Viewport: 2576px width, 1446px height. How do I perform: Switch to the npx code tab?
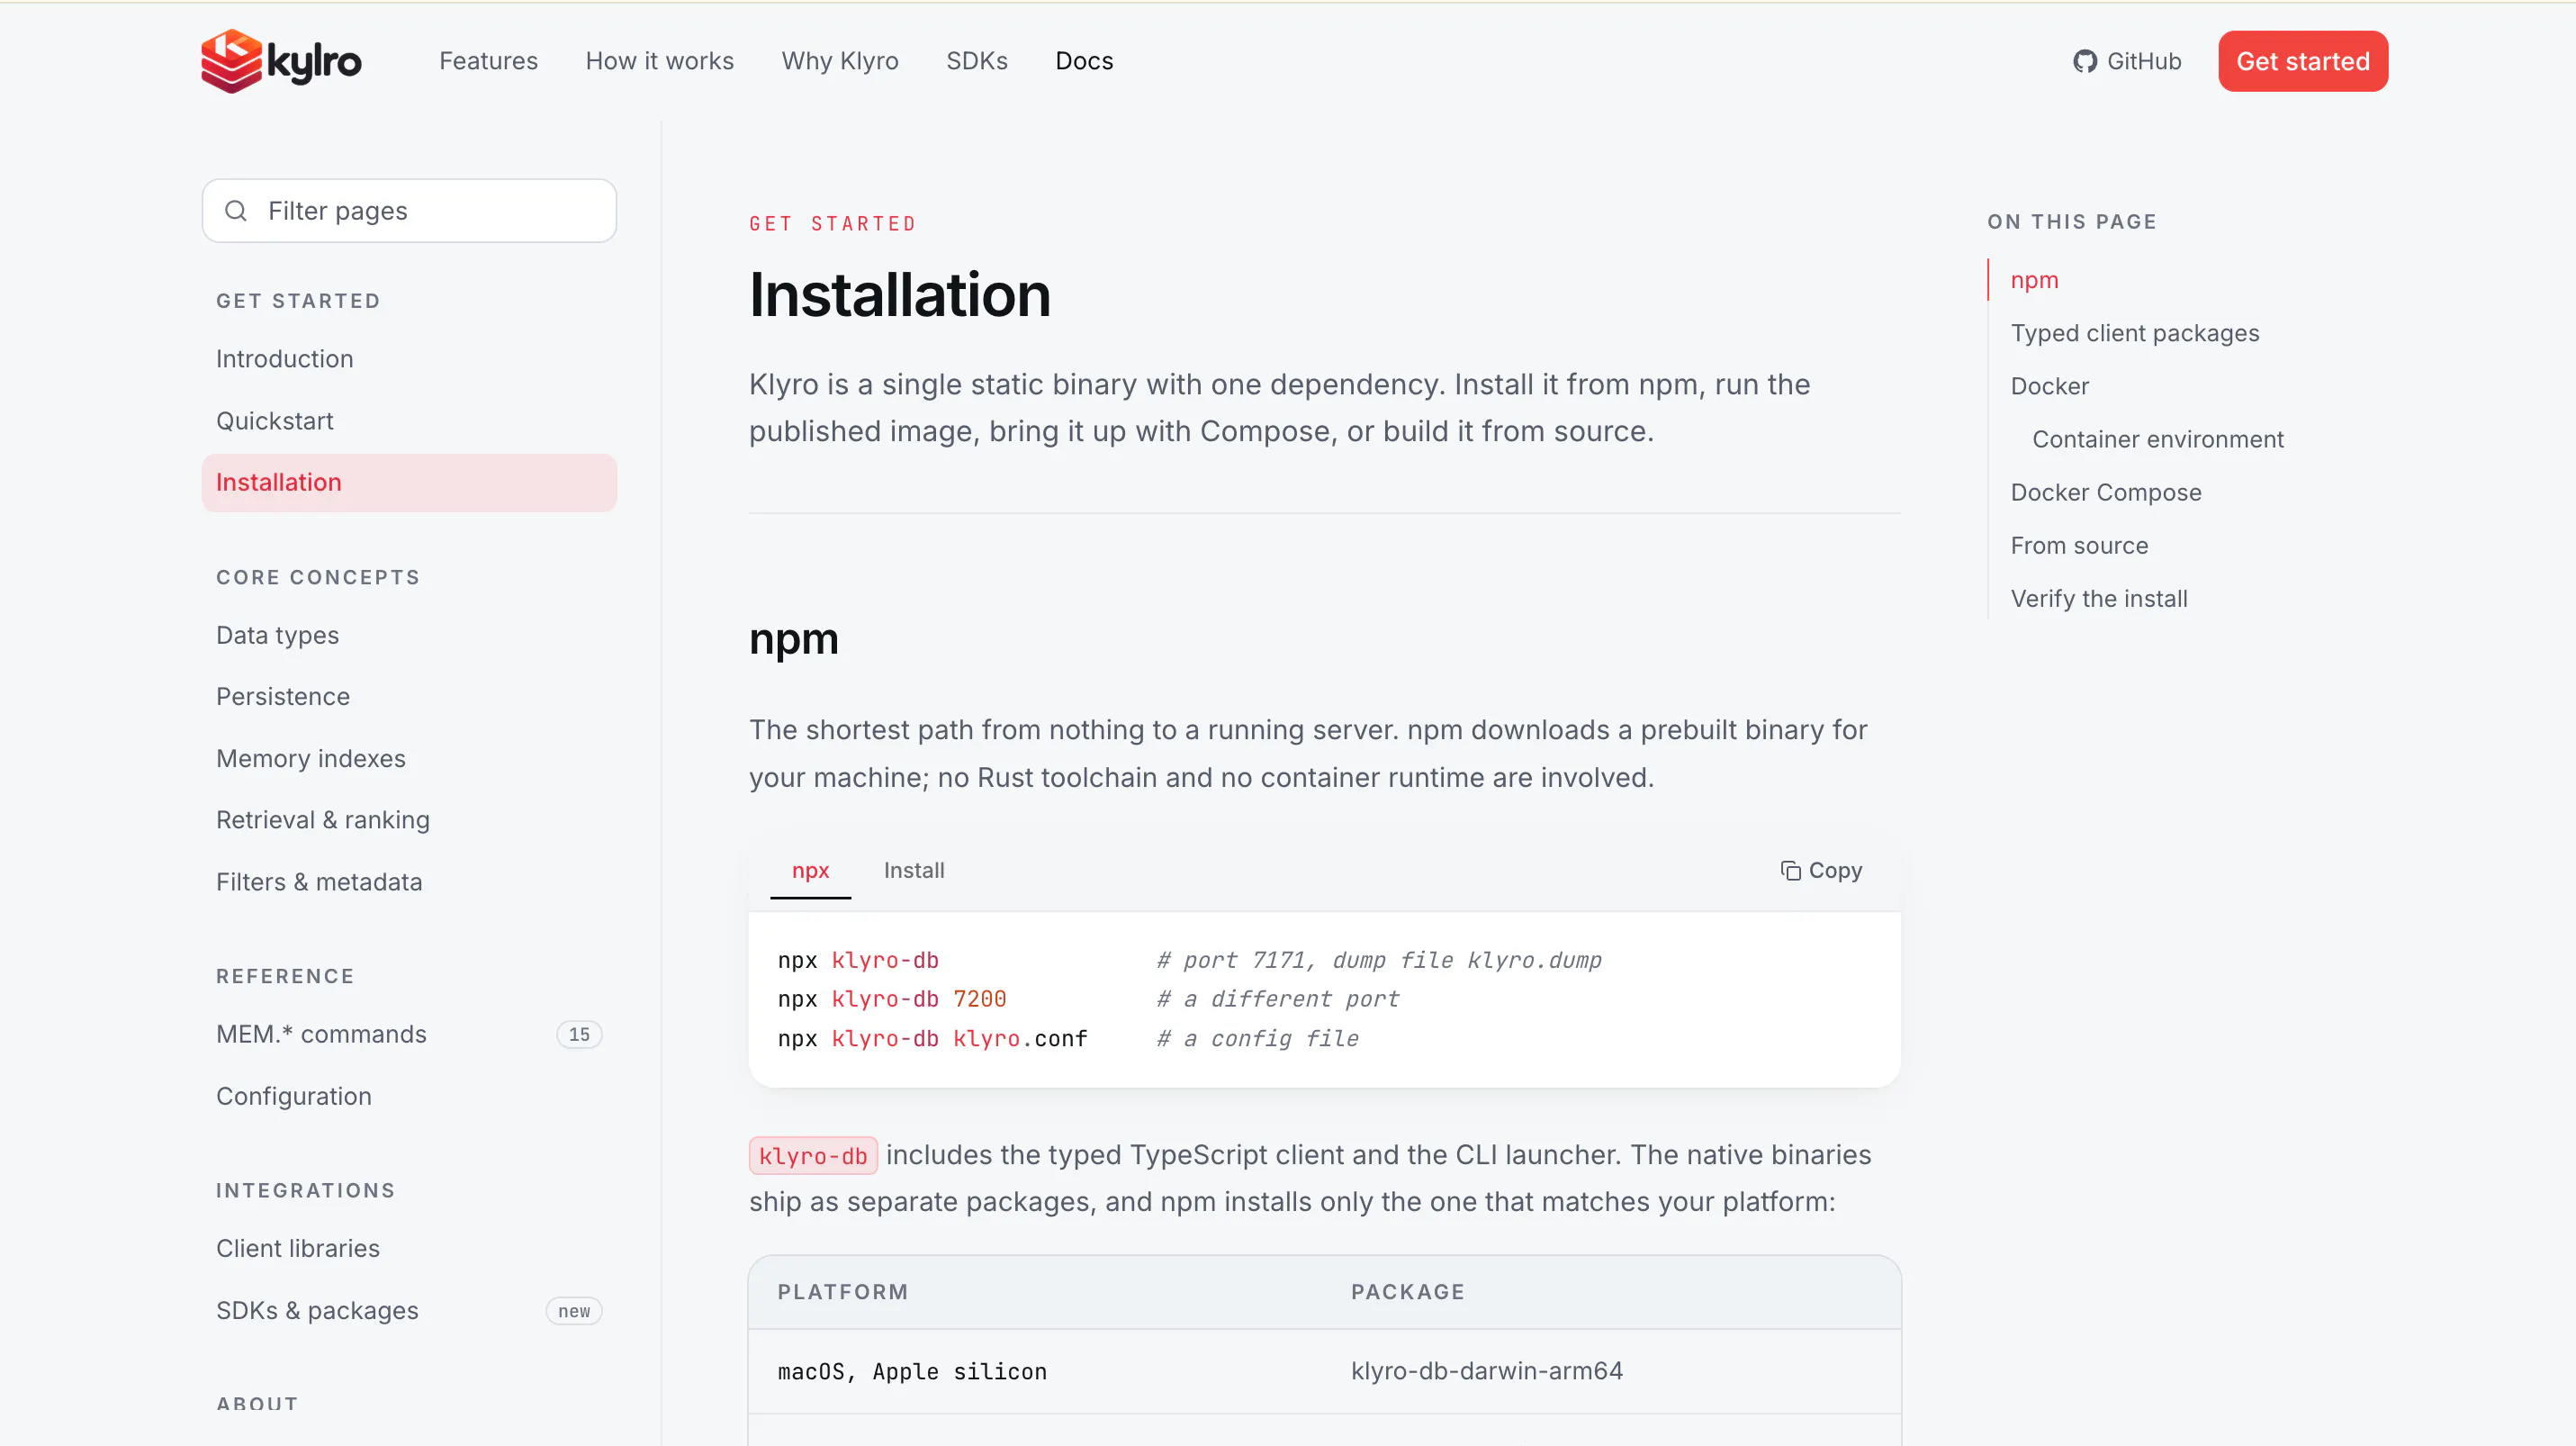(810, 871)
